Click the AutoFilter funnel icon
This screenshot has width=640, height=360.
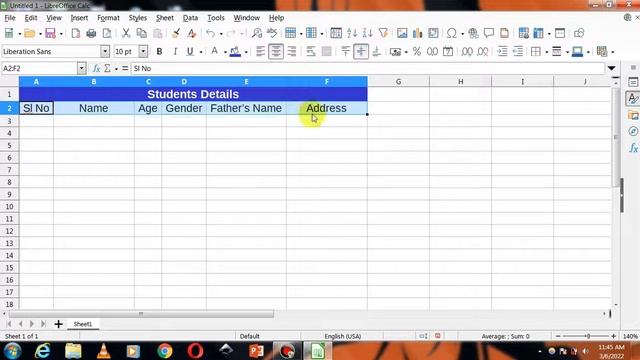pyautogui.click(x=383, y=33)
